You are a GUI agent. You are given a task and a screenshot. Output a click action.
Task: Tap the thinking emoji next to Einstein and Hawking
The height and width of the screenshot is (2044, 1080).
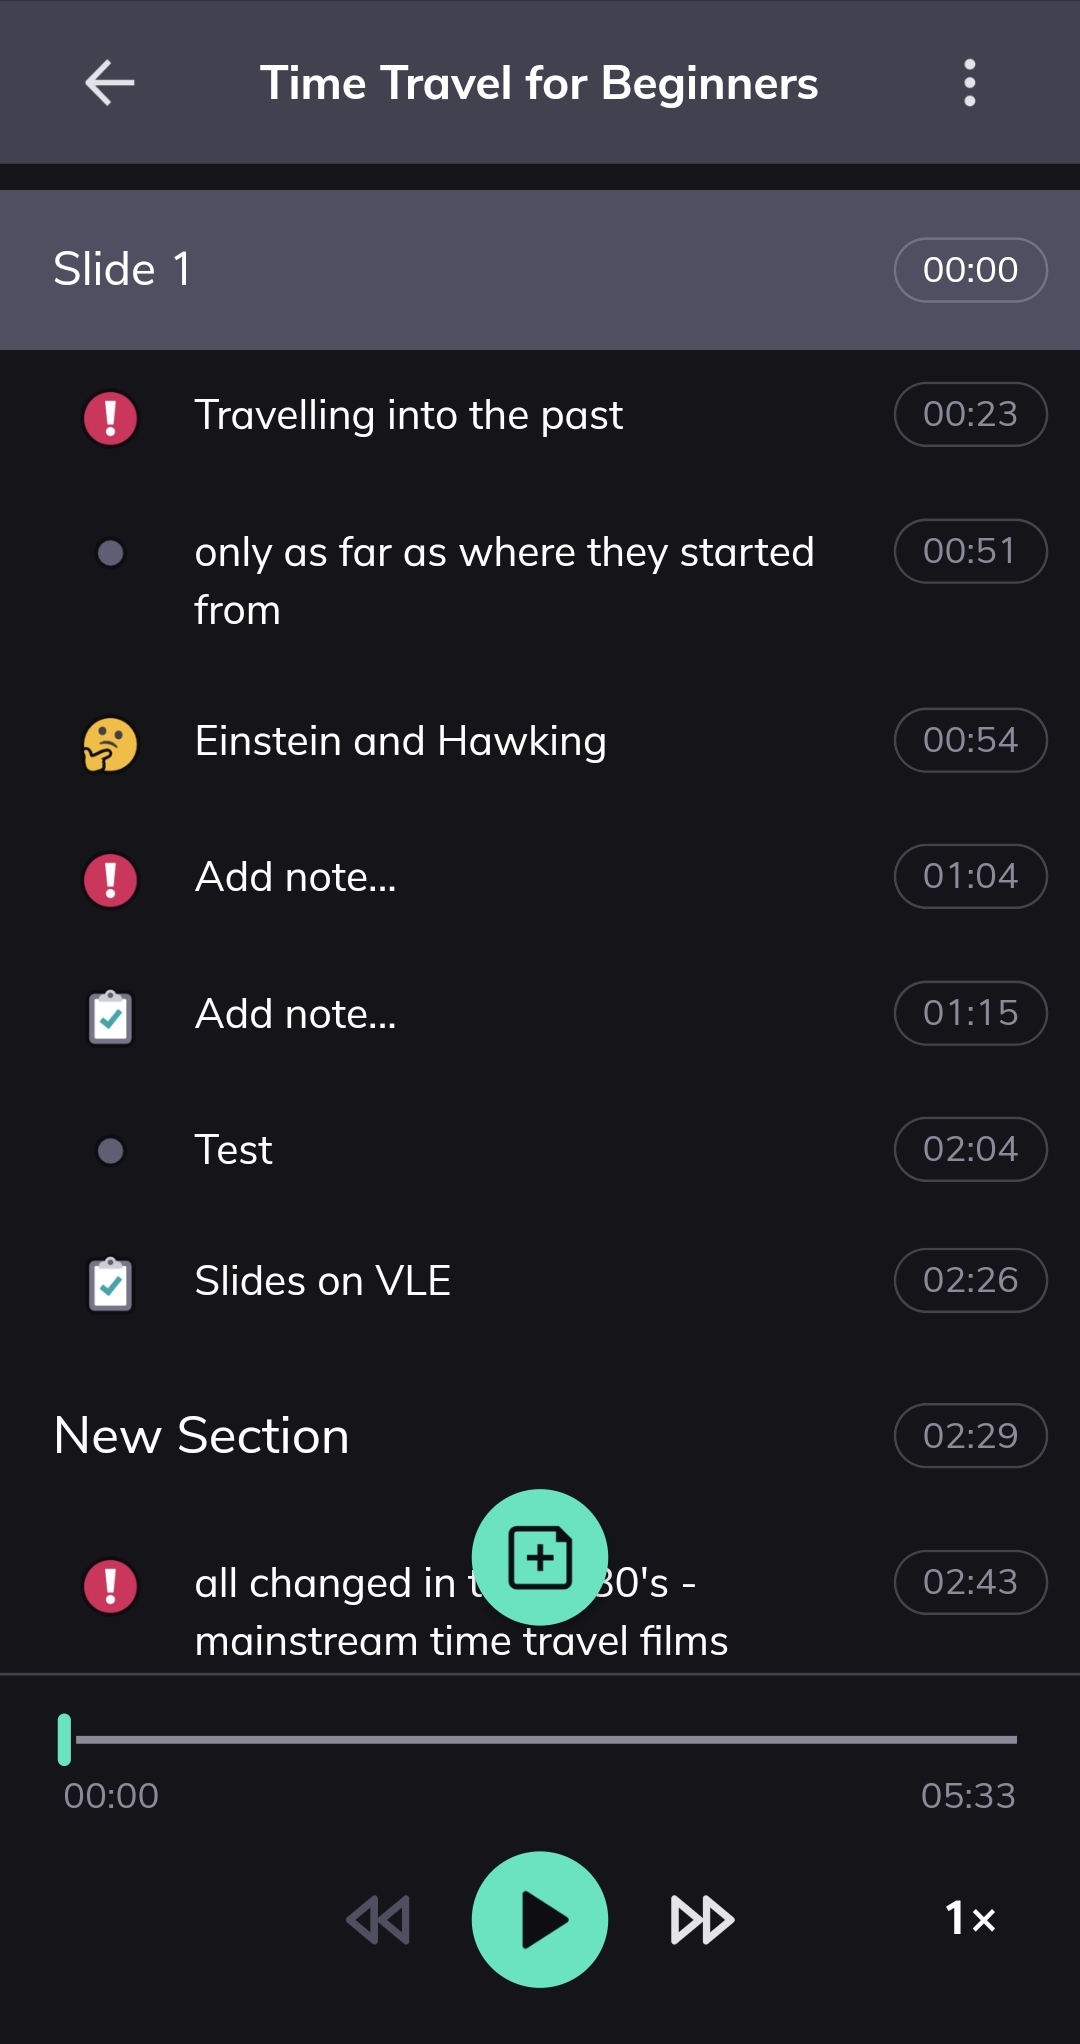coord(110,745)
